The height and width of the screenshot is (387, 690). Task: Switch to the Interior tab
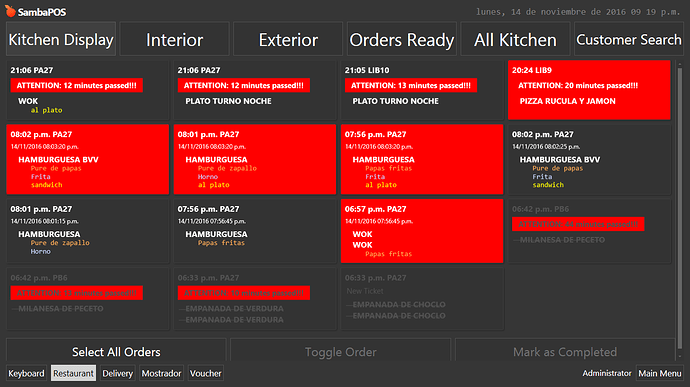click(174, 39)
